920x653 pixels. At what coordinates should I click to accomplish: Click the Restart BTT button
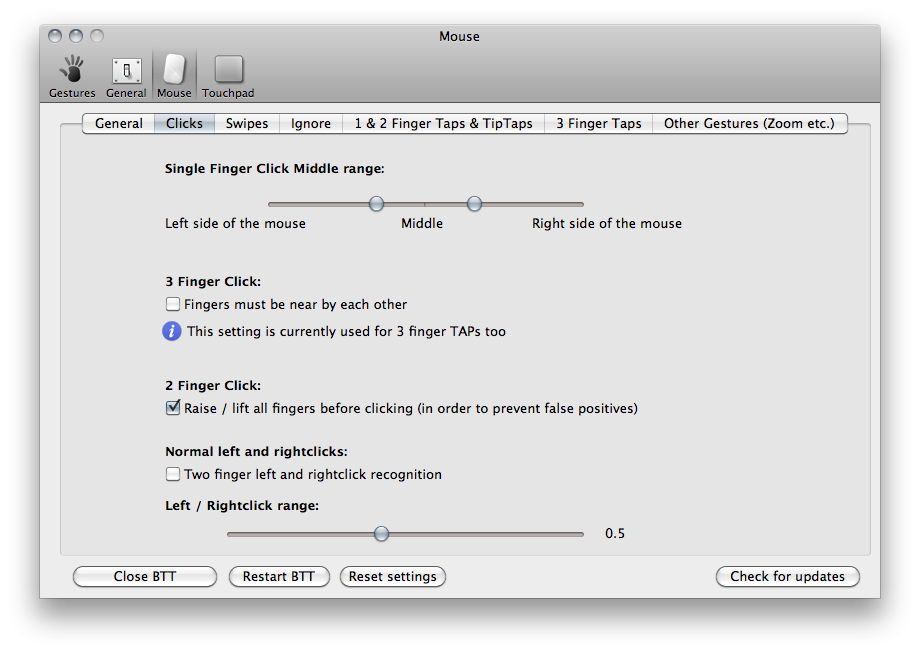coord(279,576)
